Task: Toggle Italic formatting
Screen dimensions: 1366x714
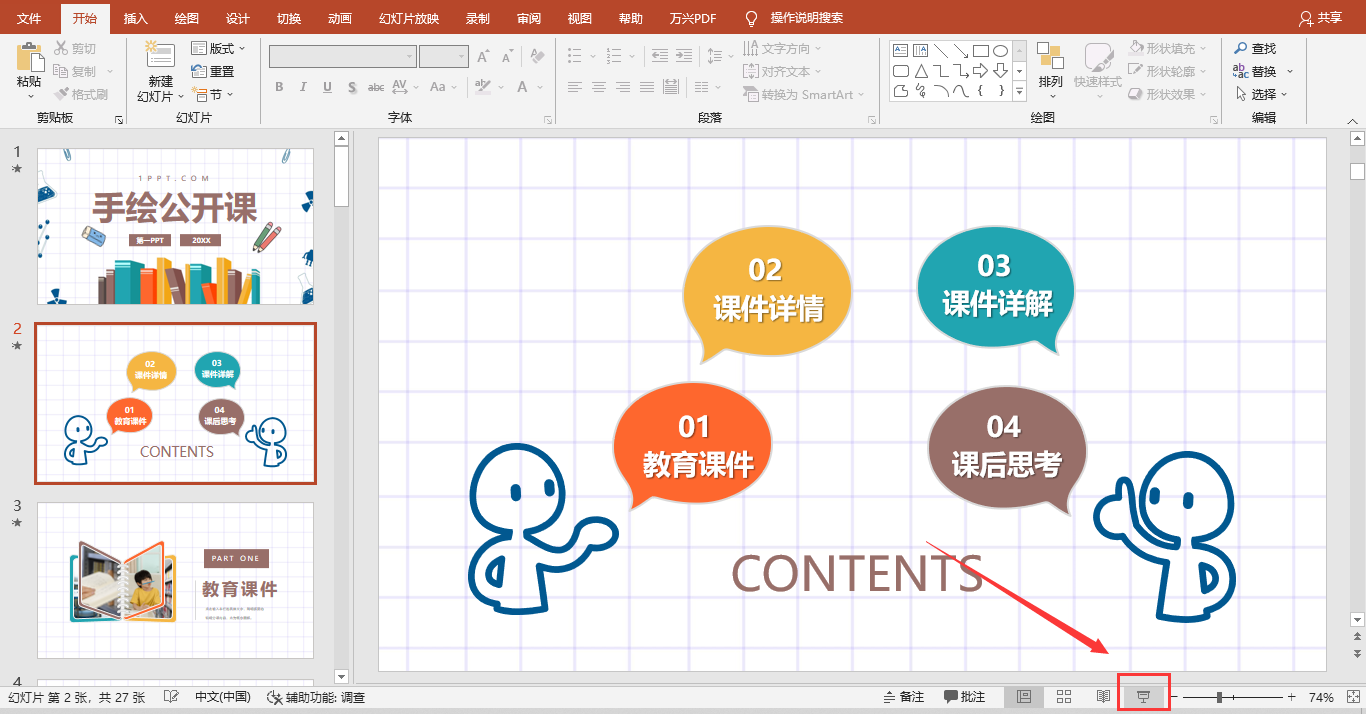Action: (x=303, y=87)
